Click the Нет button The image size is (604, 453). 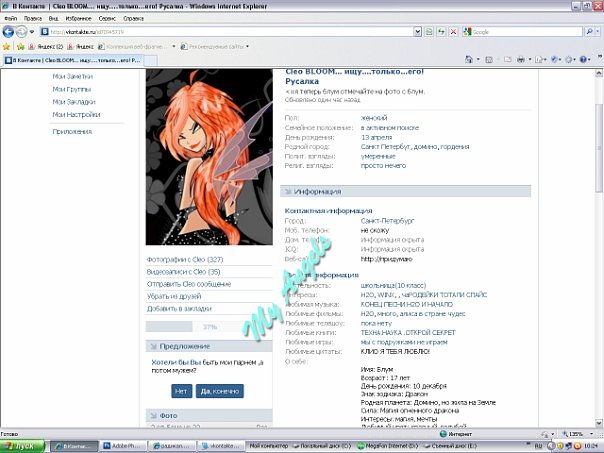181,391
